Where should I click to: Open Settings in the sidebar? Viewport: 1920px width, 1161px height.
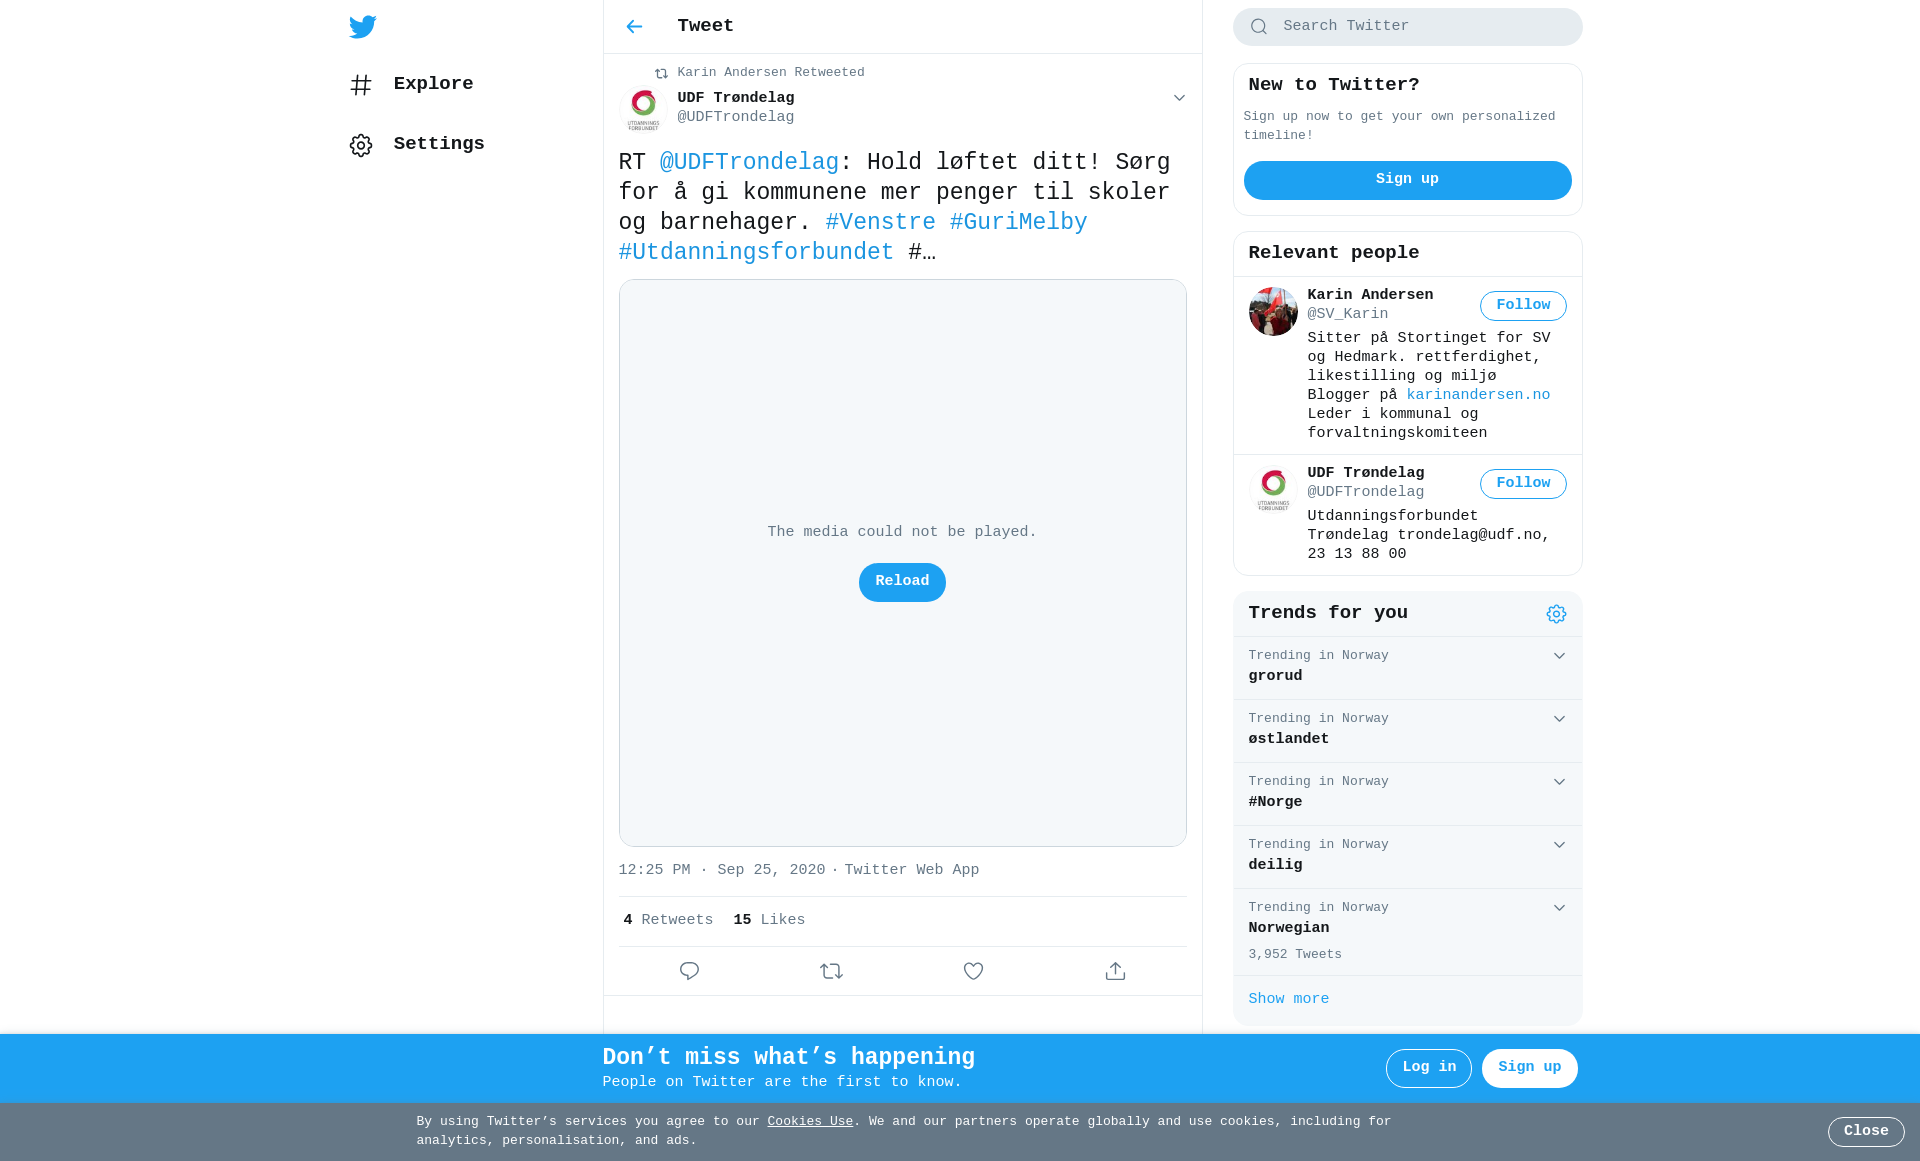point(417,145)
